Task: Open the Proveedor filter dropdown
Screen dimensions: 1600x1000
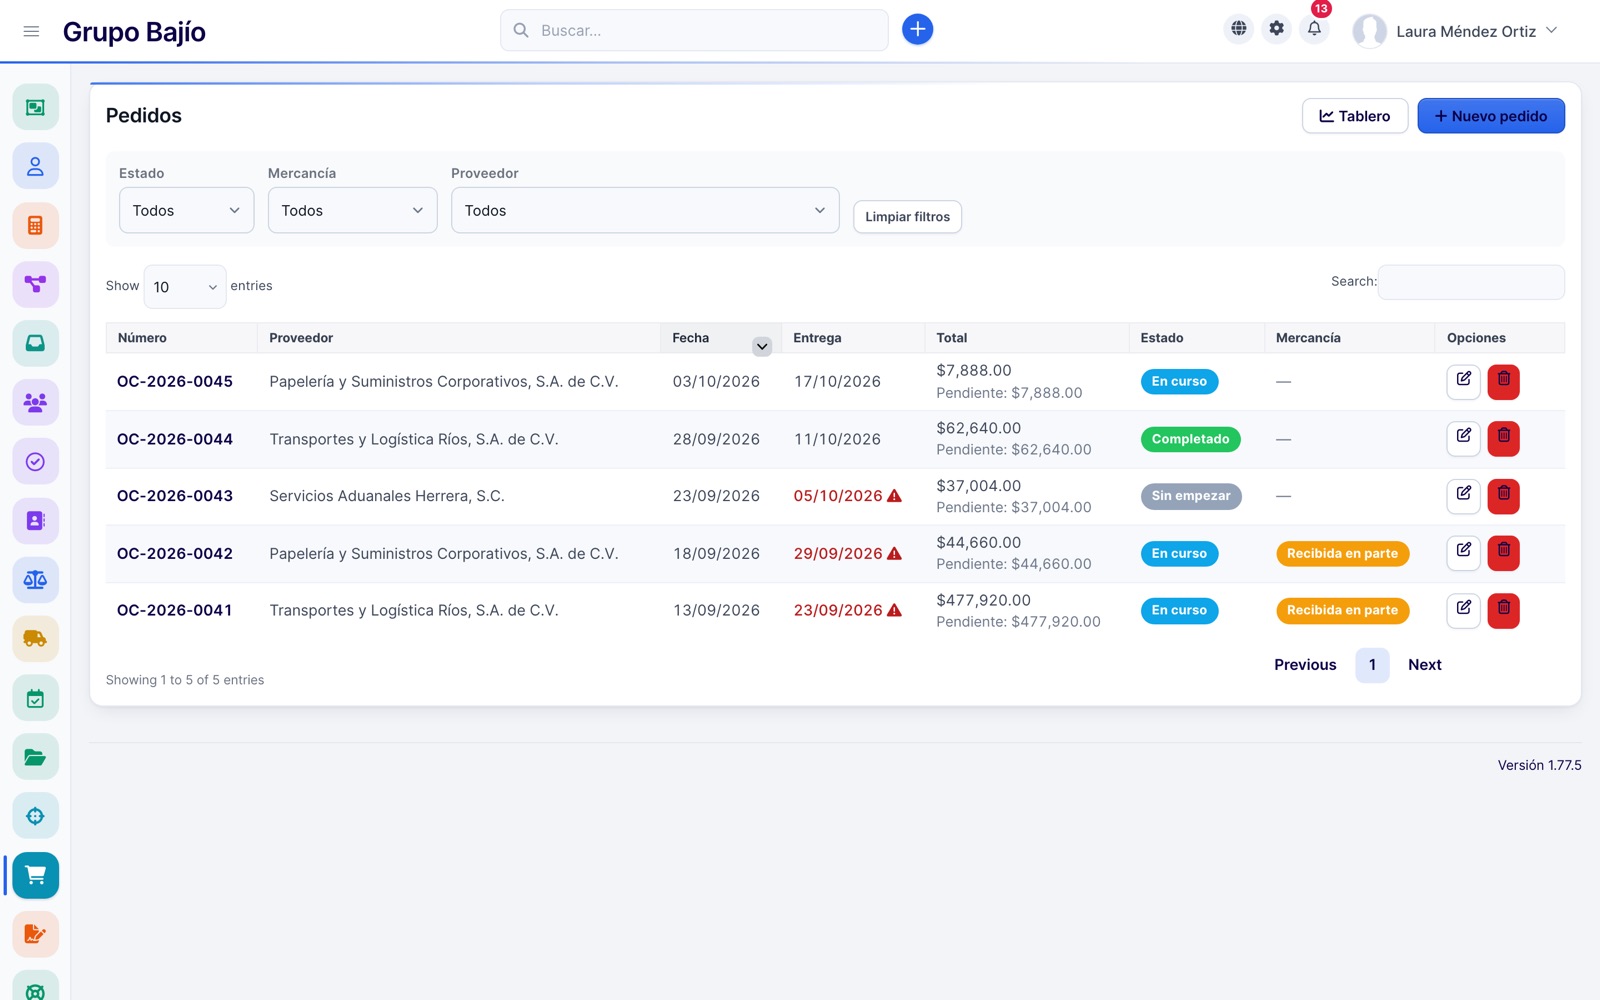Action: click(x=645, y=210)
